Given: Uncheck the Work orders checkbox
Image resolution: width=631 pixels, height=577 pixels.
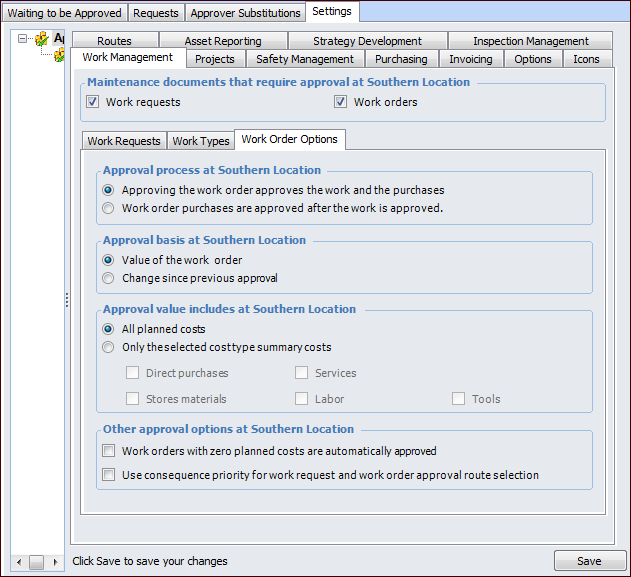Looking at the screenshot, I should (341, 102).
